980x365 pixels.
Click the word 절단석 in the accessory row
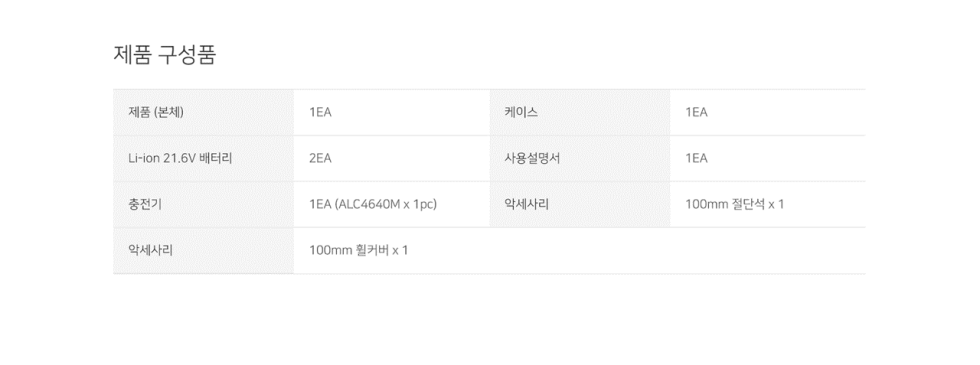coord(748,204)
